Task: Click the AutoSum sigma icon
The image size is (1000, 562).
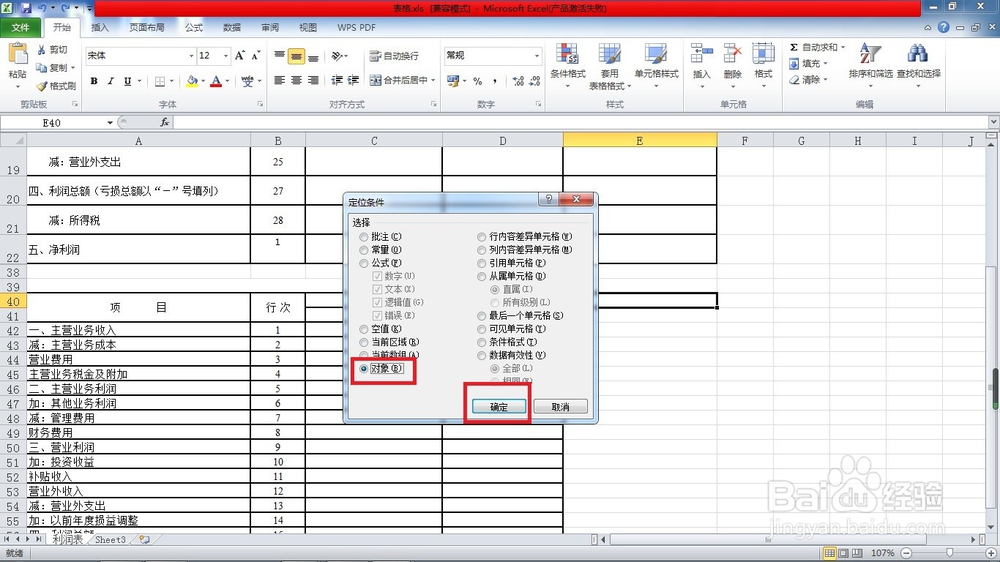Action: tap(794, 47)
